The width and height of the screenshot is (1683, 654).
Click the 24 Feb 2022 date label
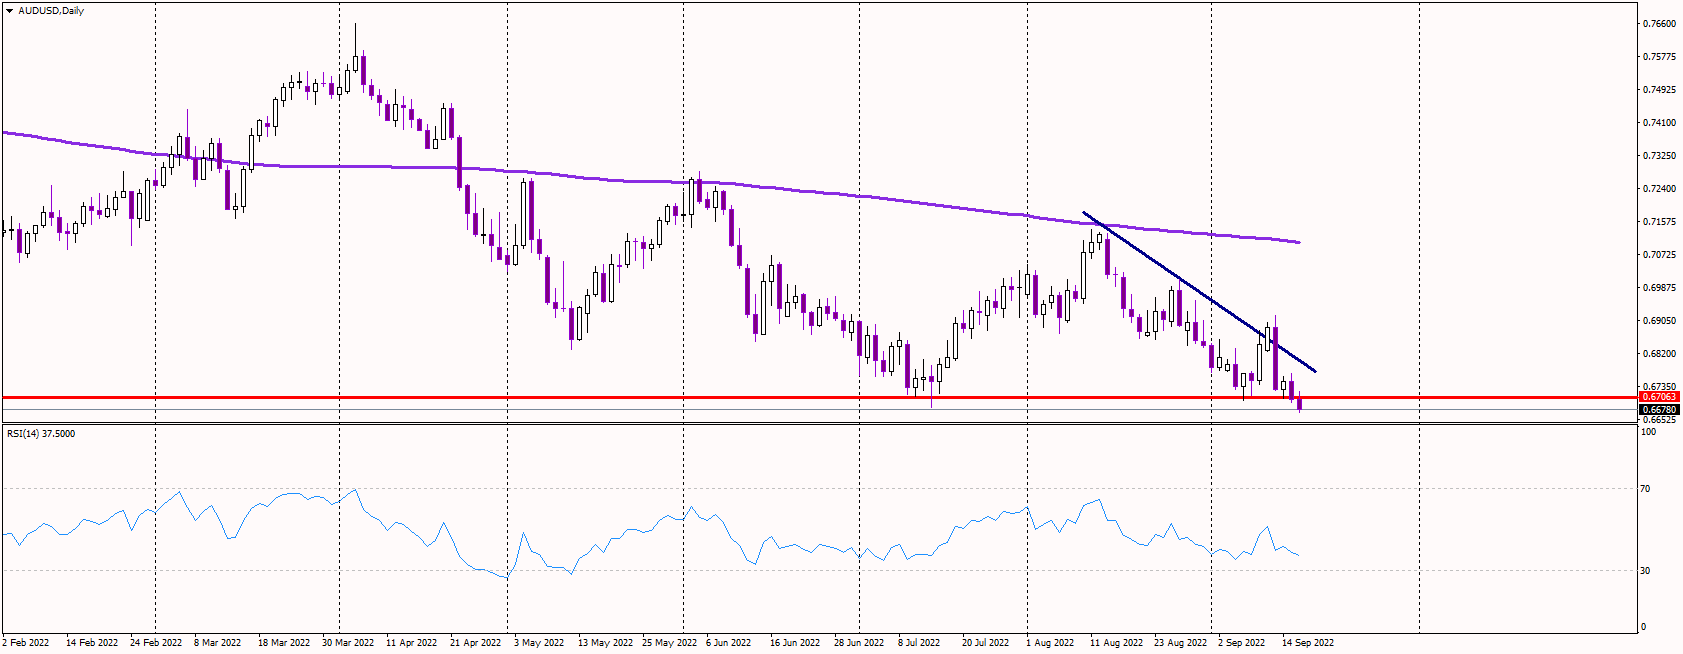156,643
